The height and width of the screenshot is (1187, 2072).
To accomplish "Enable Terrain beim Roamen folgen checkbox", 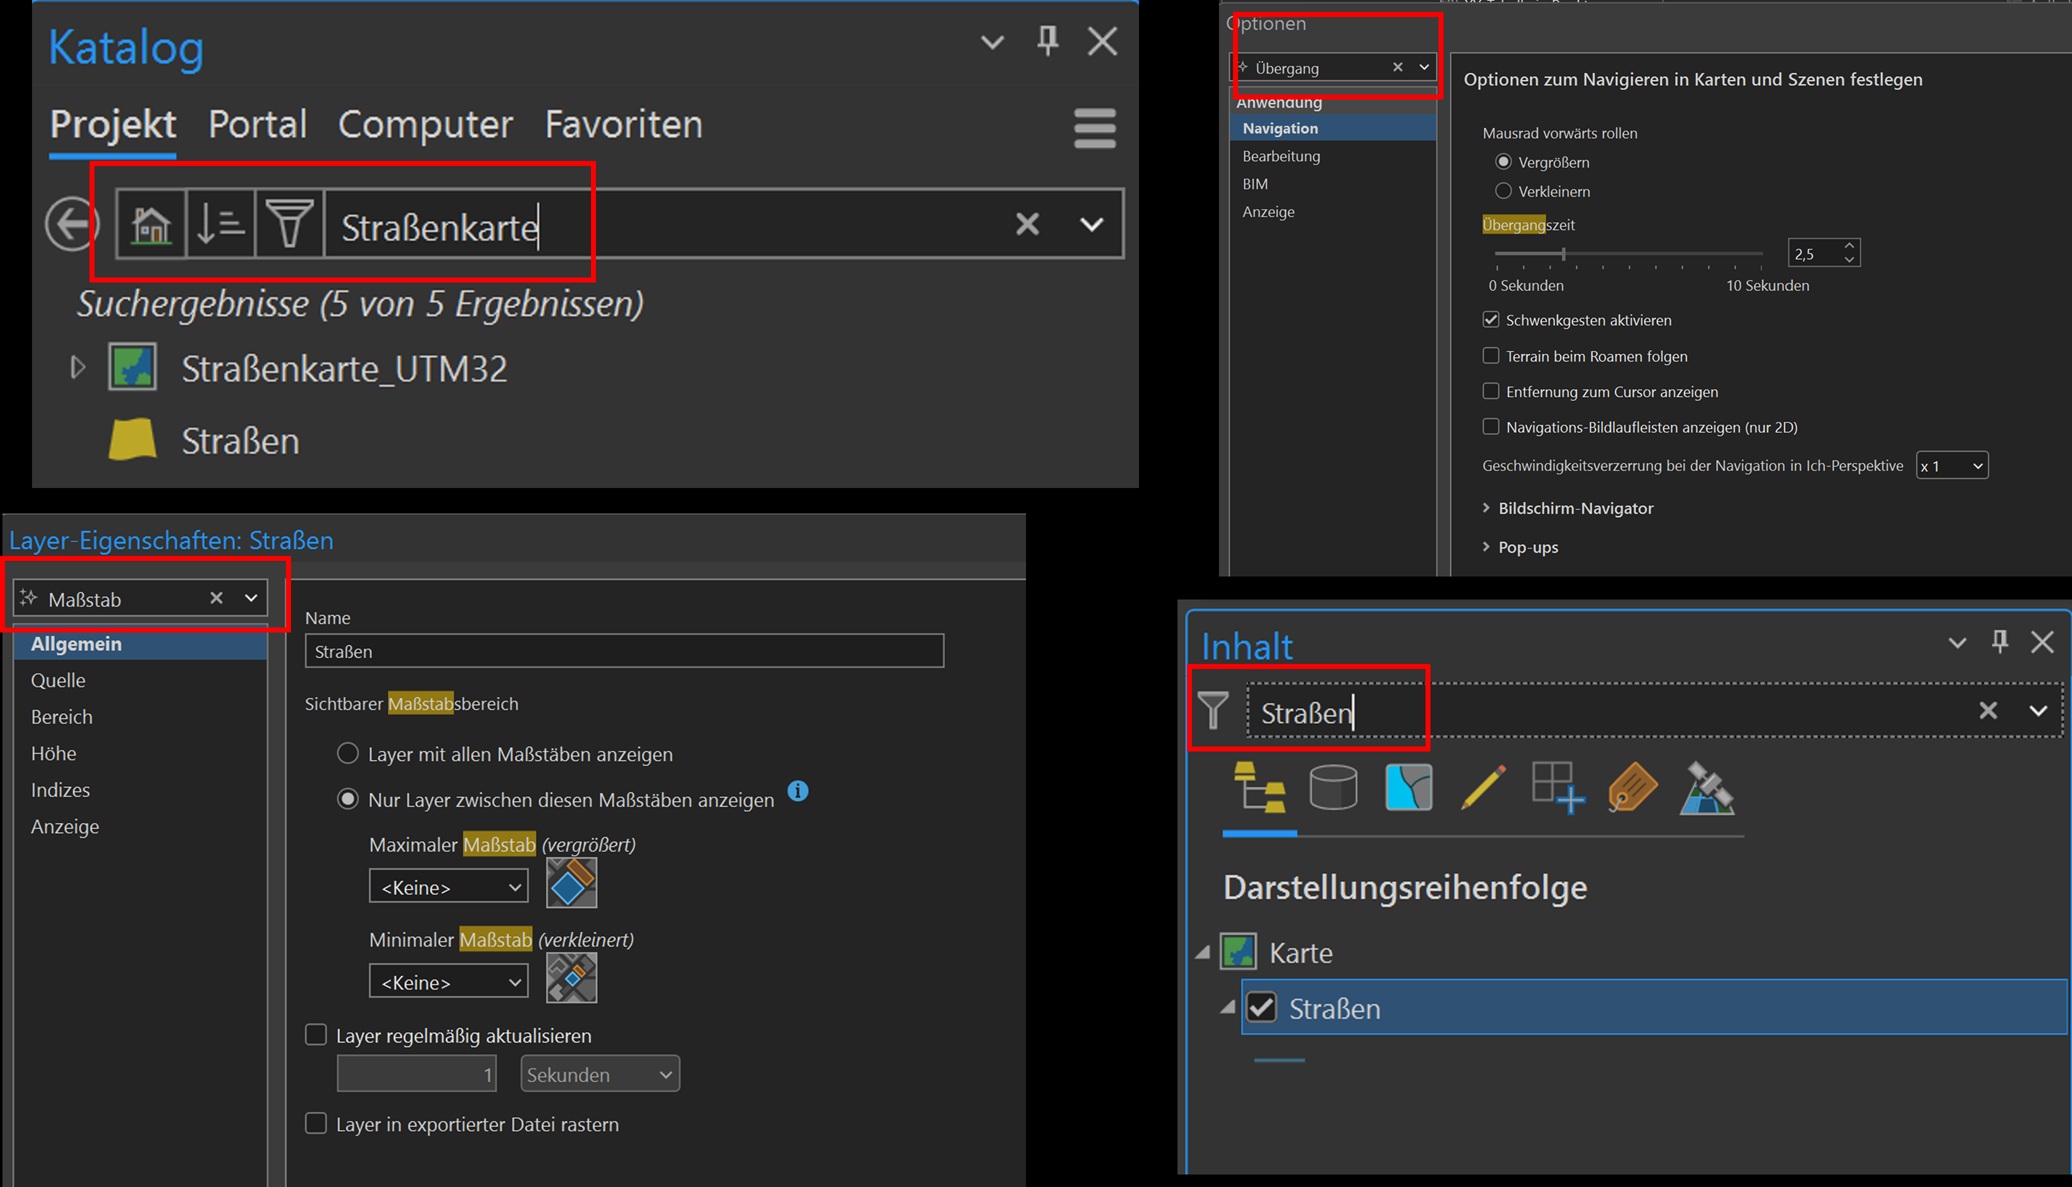I will (1491, 356).
